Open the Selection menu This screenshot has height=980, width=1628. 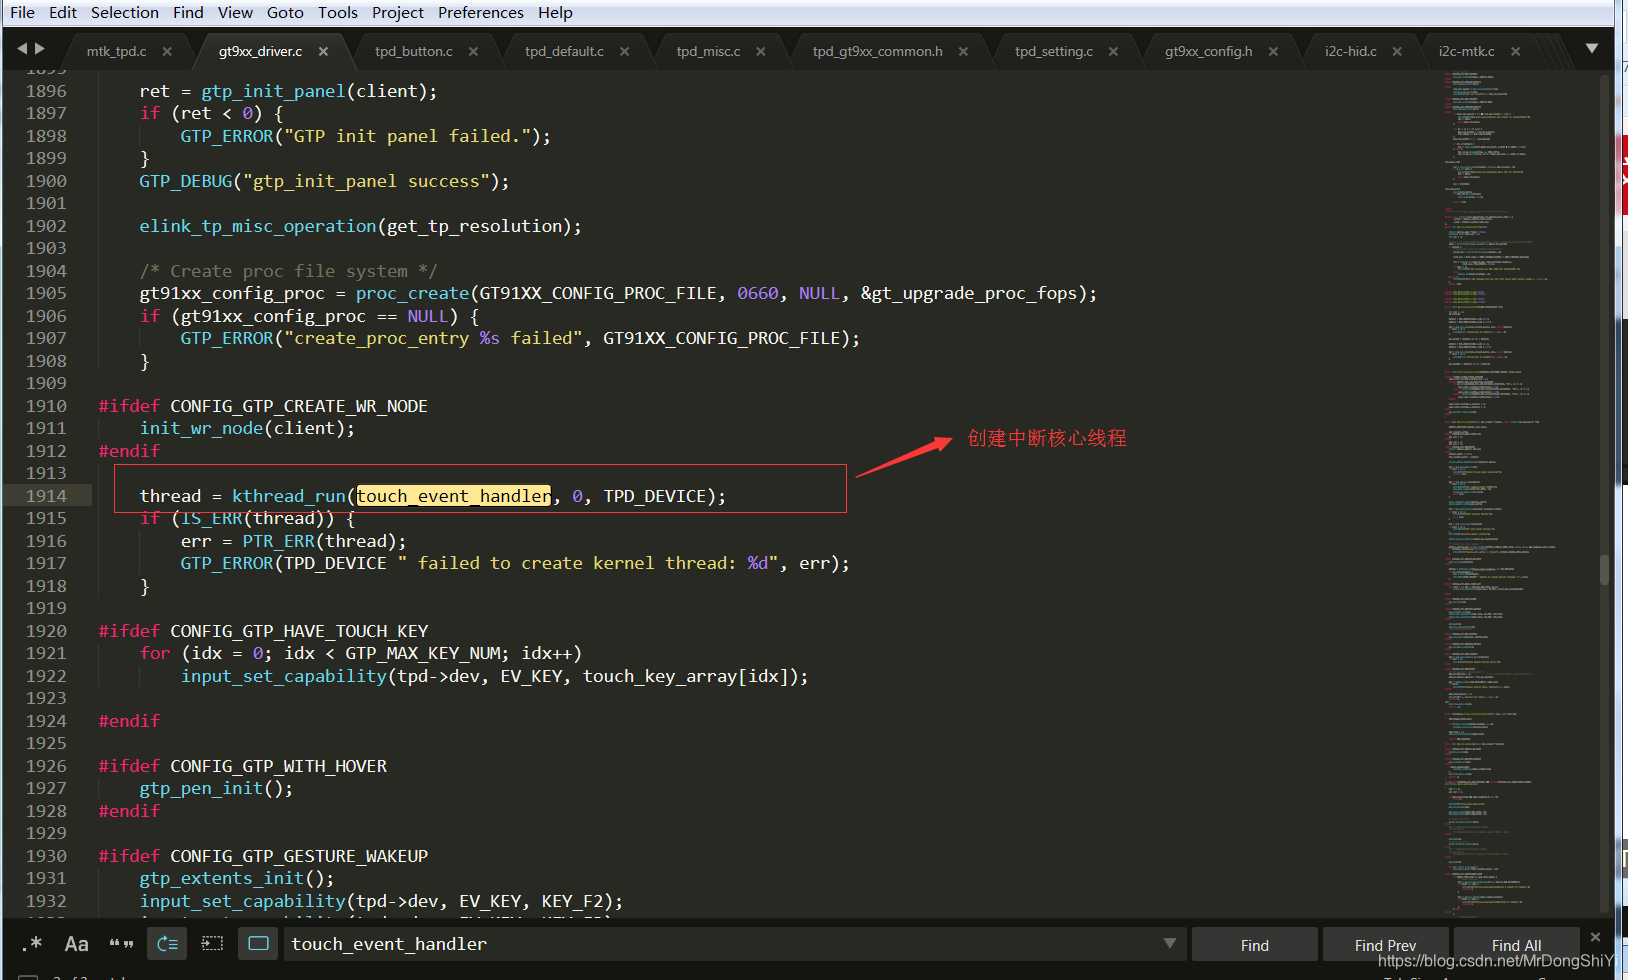(x=125, y=12)
